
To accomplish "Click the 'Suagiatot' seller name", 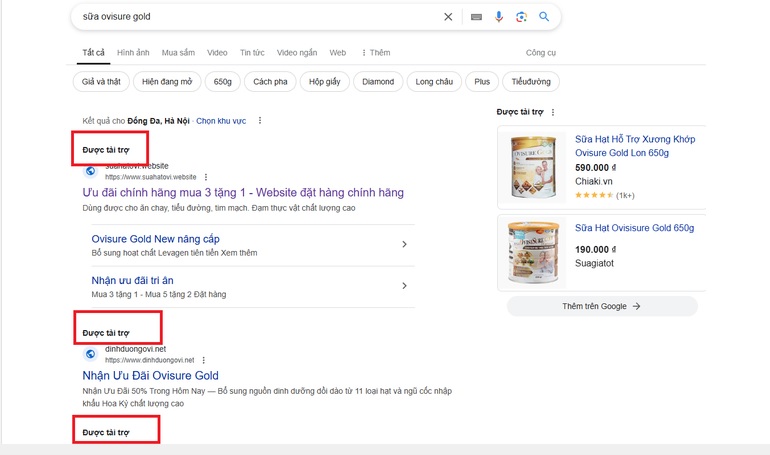I will point(594,263).
